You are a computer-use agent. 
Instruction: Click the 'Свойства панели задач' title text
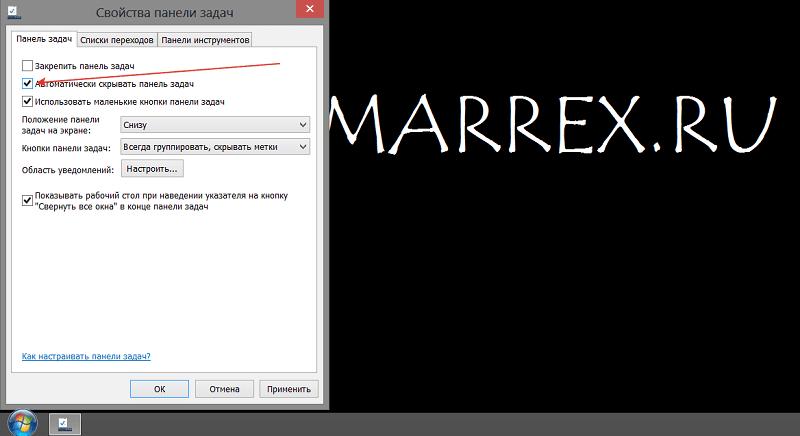pyautogui.click(x=164, y=13)
